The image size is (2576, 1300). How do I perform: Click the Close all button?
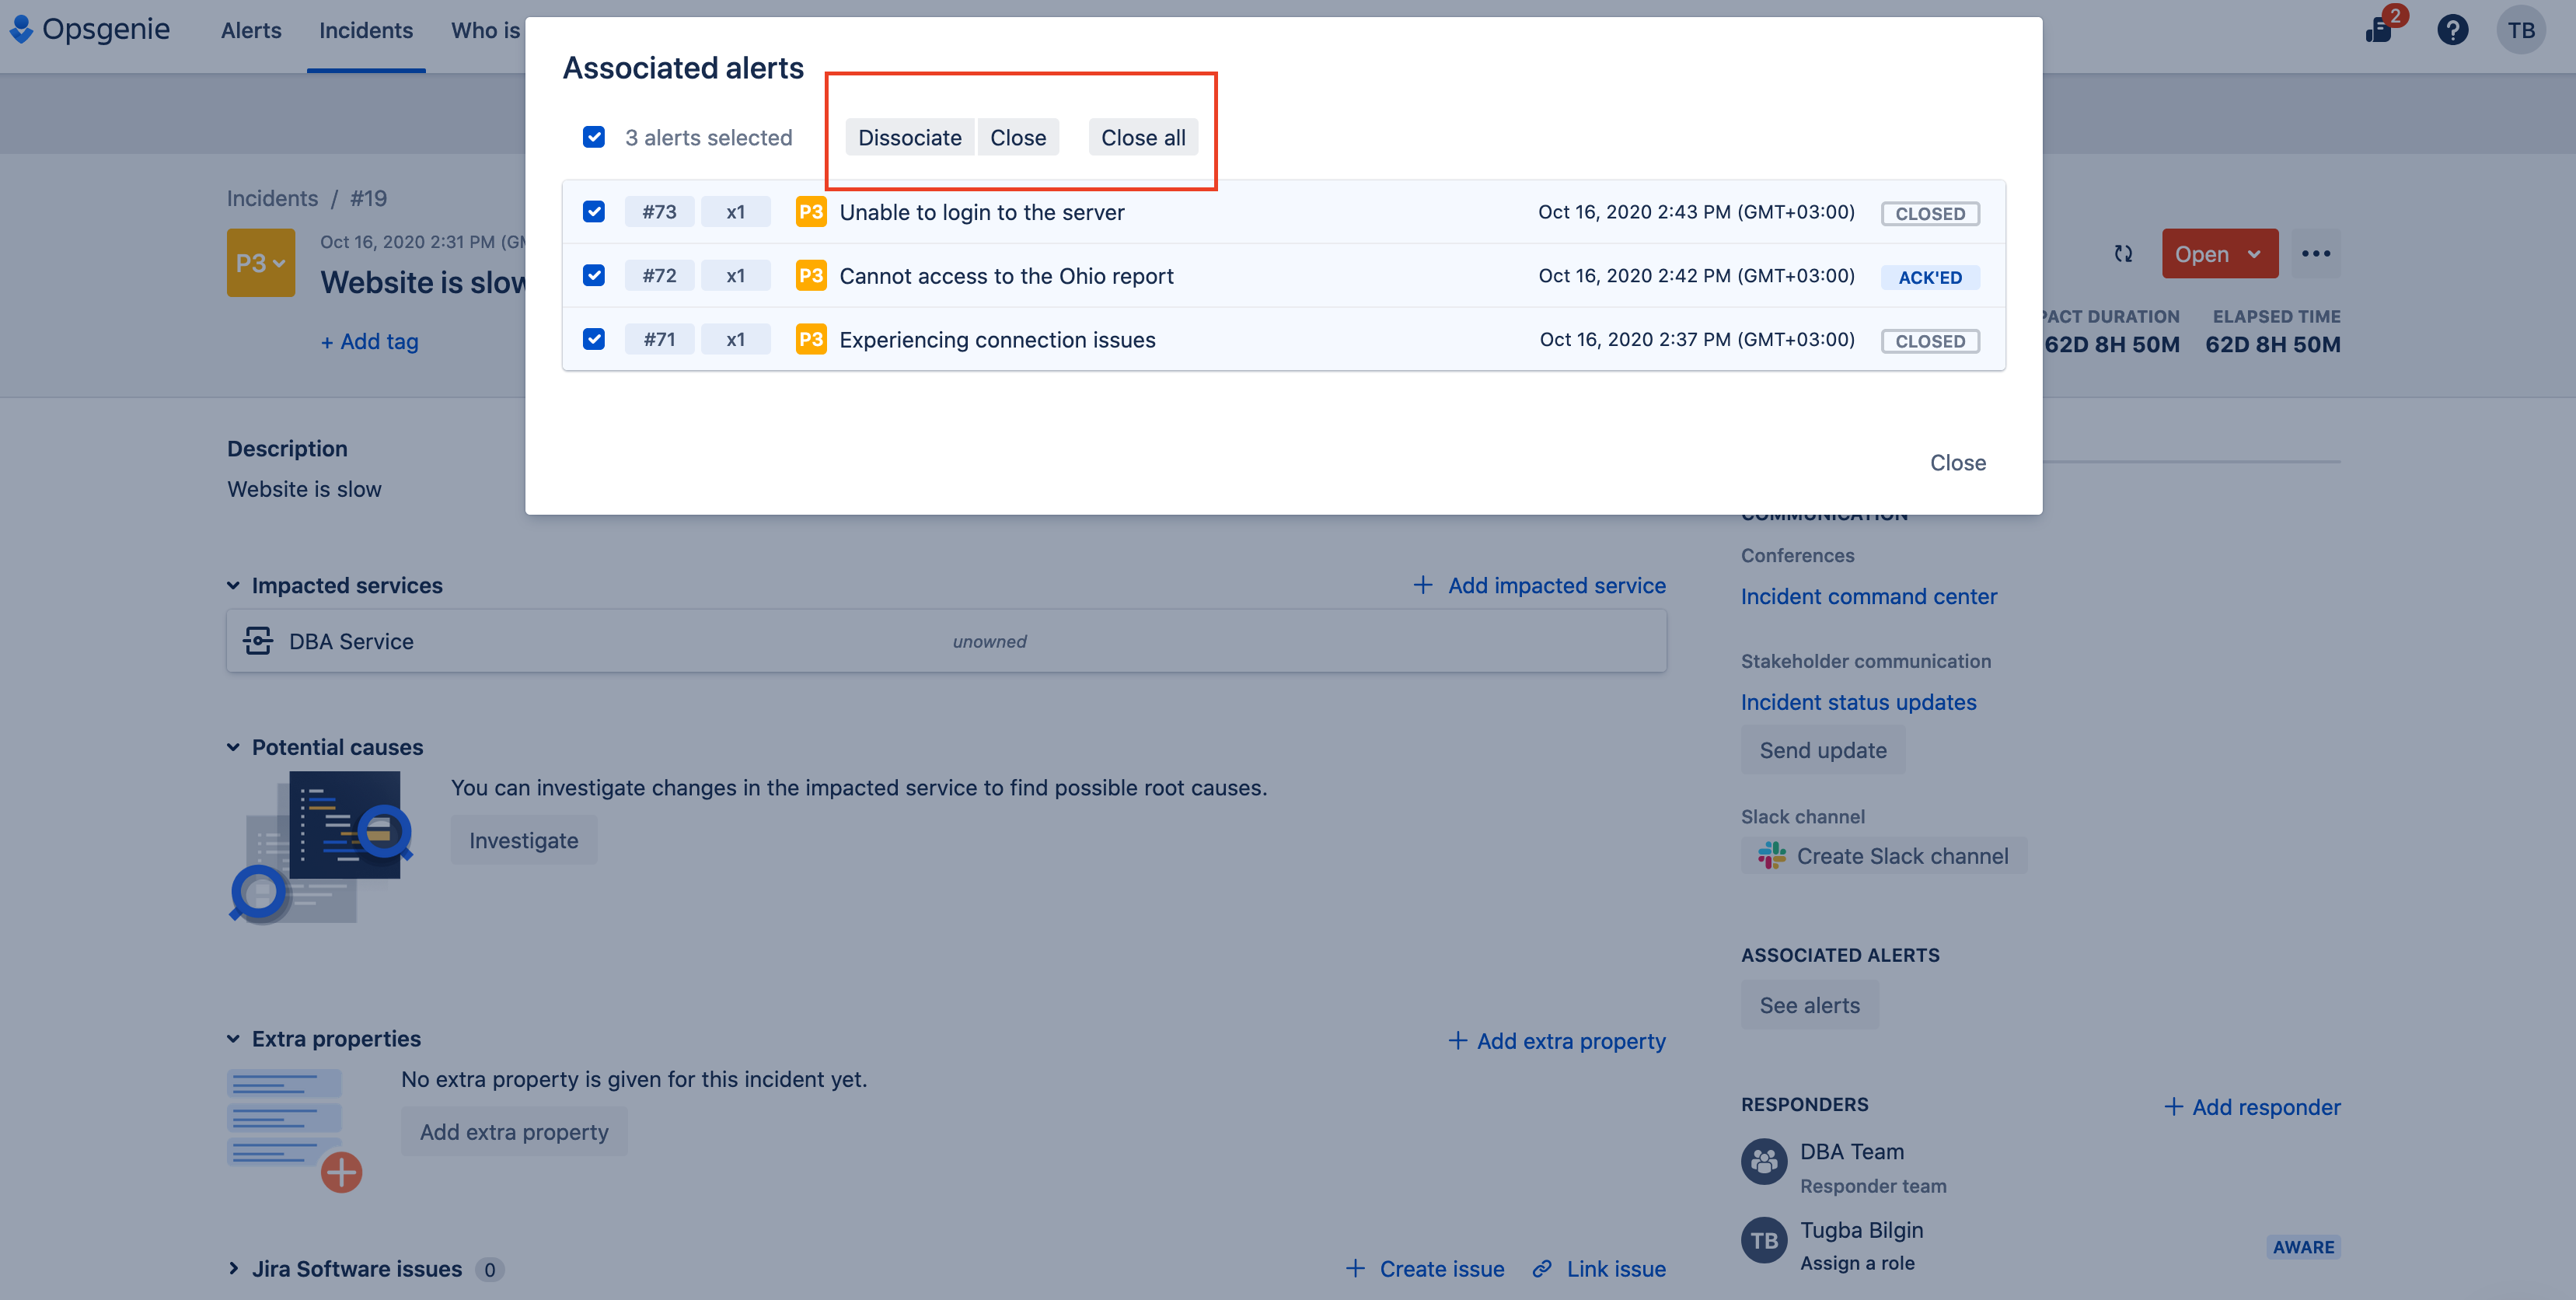click(x=1143, y=137)
